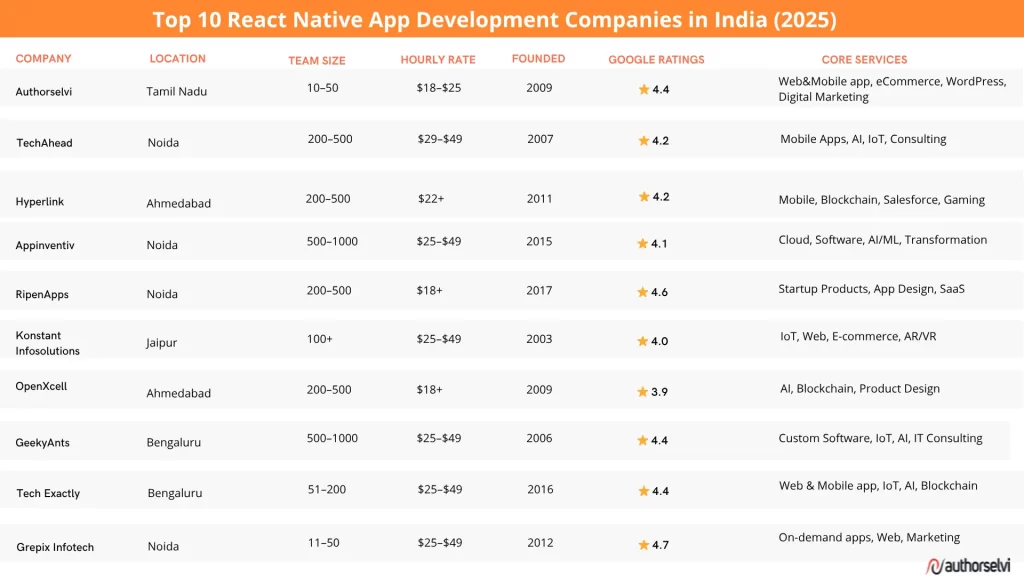
Task: Click the authorselvi swirl logo at bottom right
Action: 935,564
